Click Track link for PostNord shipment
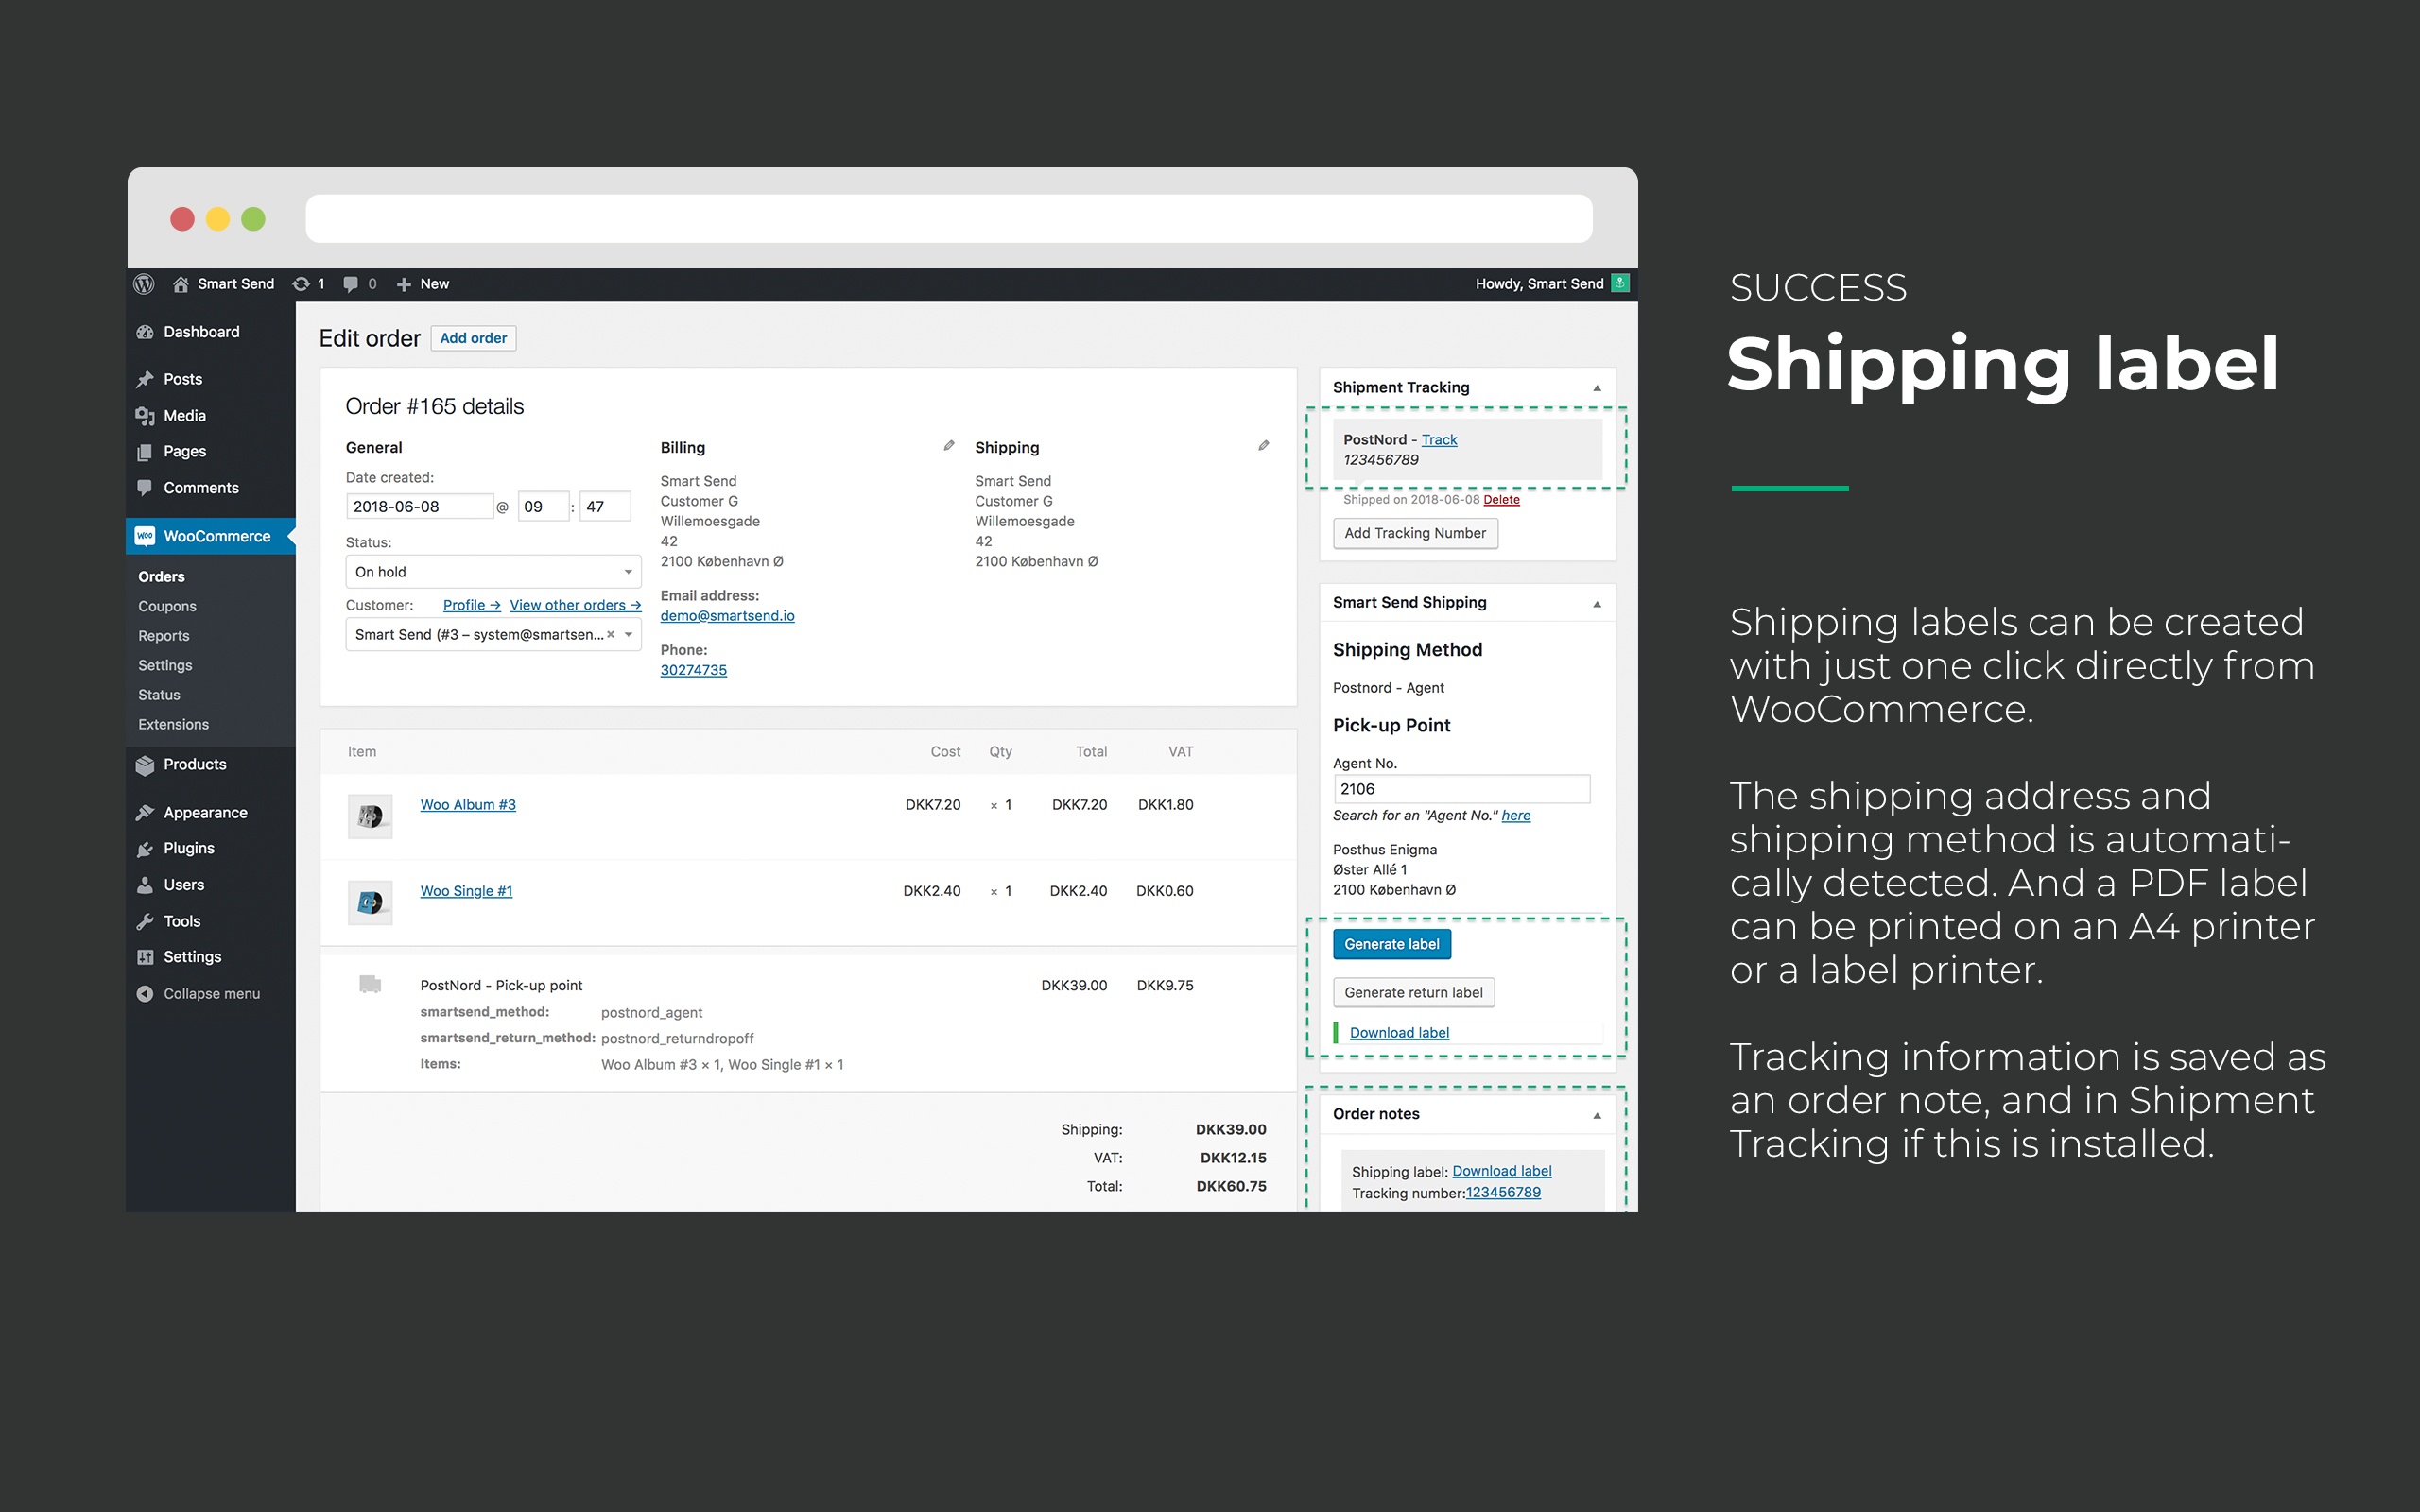The image size is (2420, 1512). click(x=1438, y=439)
